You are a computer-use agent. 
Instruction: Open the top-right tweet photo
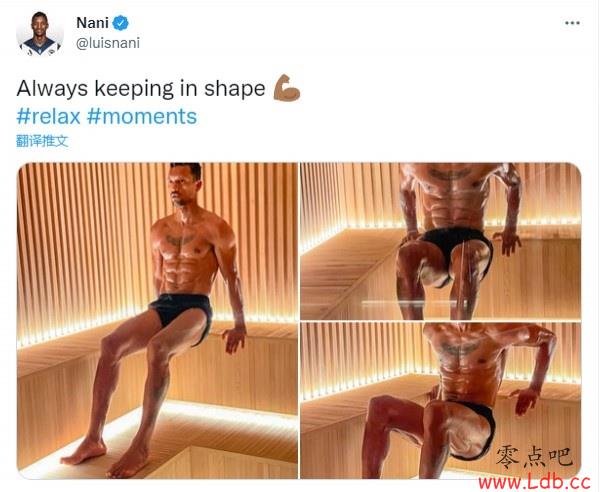point(441,241)
